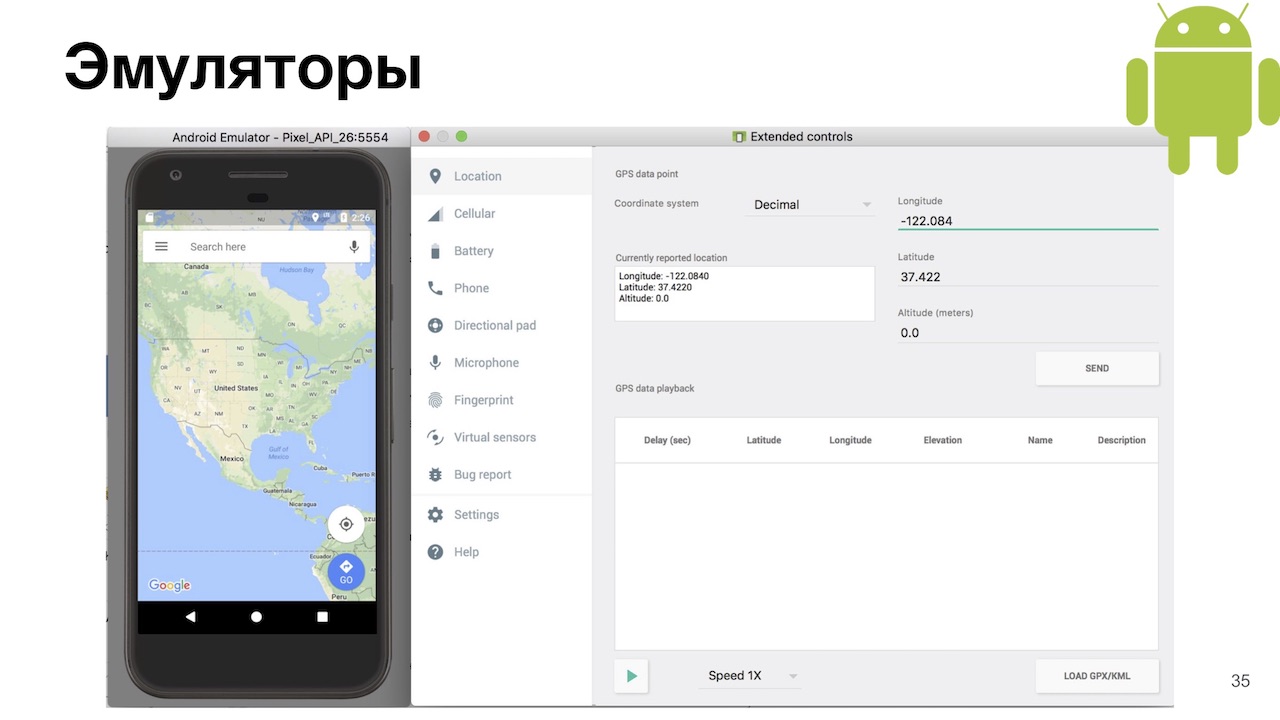This screenshot has height=720, width=1280.
Task: Click the Virtual sensors icon
Action: [435, 437]
